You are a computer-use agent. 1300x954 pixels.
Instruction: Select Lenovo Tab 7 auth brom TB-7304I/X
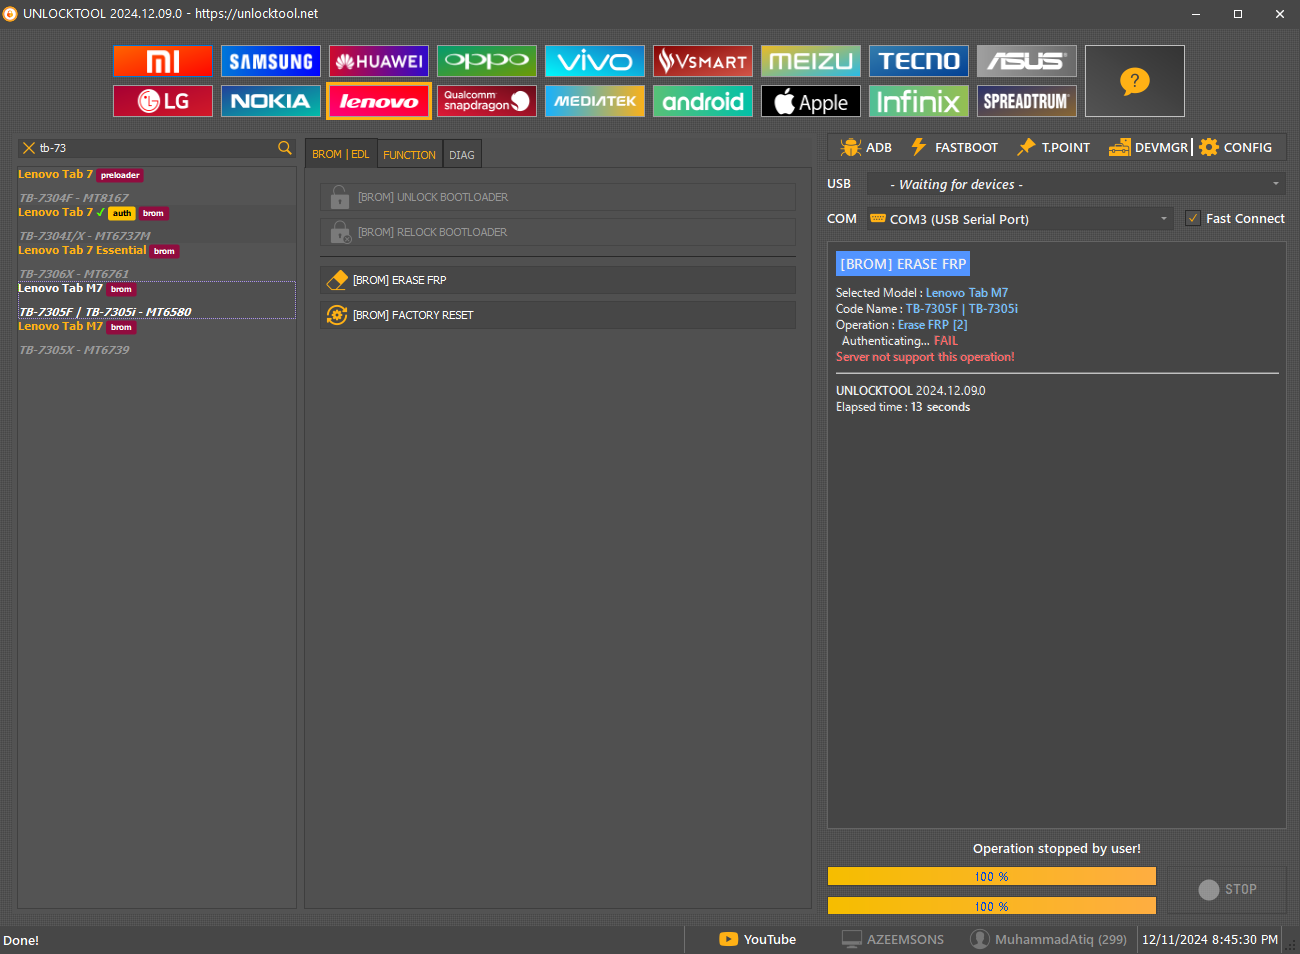tap(156, 224)
